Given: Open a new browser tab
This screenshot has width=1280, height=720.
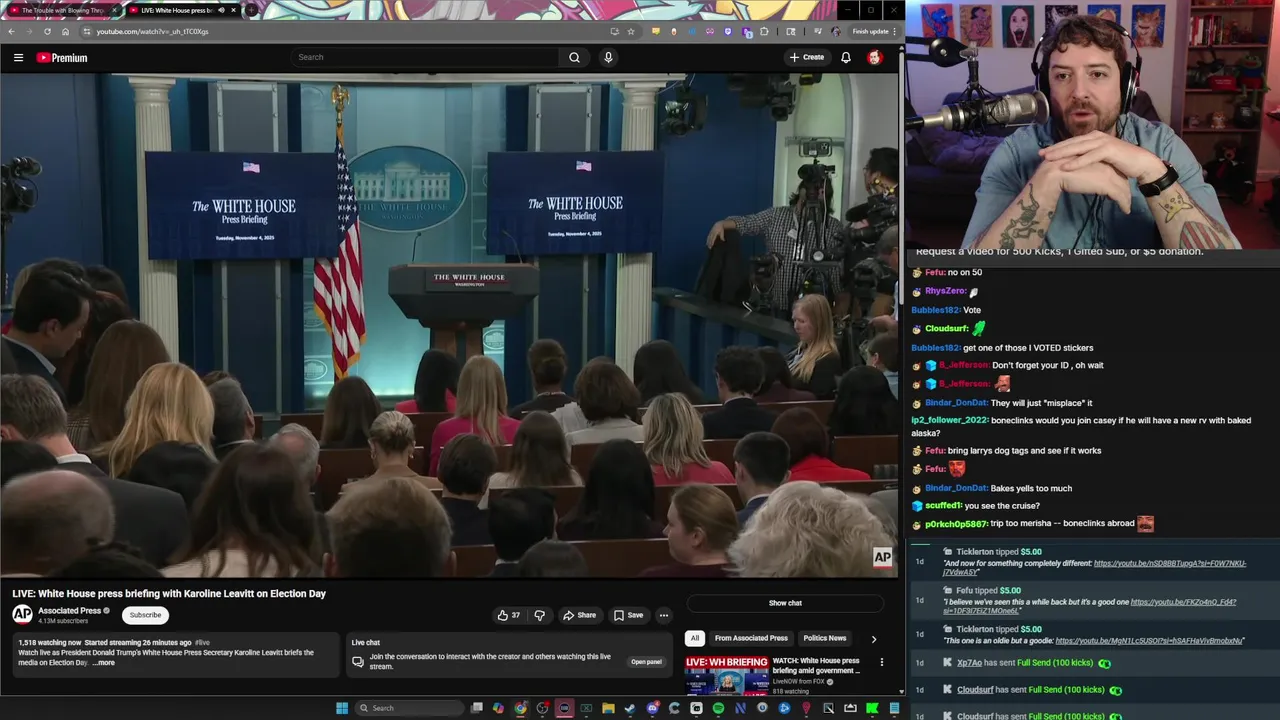Looking at the screenshot, I should tap(252, 10).
